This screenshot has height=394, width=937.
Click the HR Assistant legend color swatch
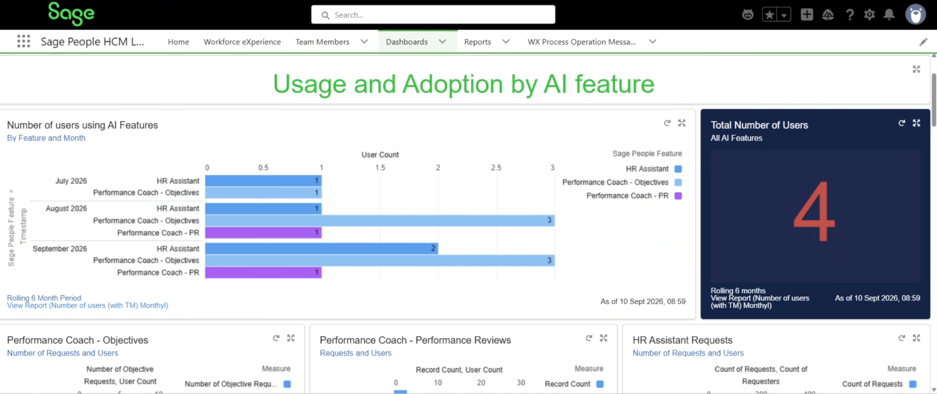click(678, 169)
